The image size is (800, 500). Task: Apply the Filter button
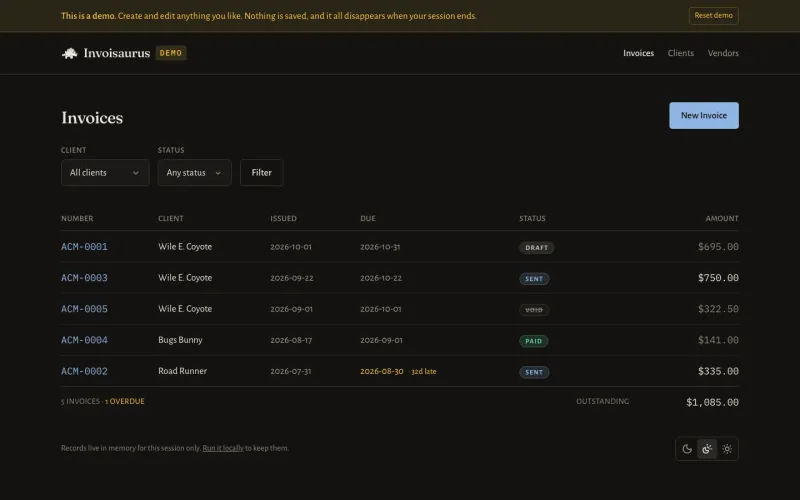[261, 172]
